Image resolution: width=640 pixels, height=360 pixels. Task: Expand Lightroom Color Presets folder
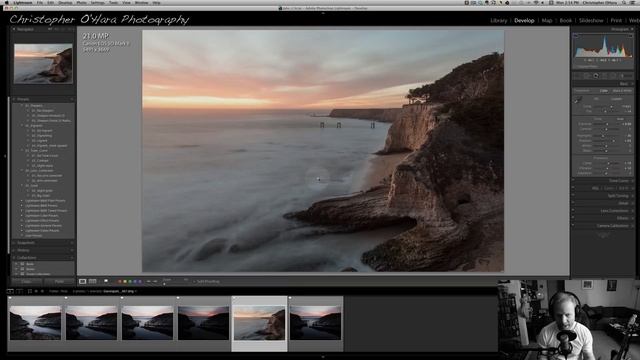pyautogui.click(x=22, y=216)
